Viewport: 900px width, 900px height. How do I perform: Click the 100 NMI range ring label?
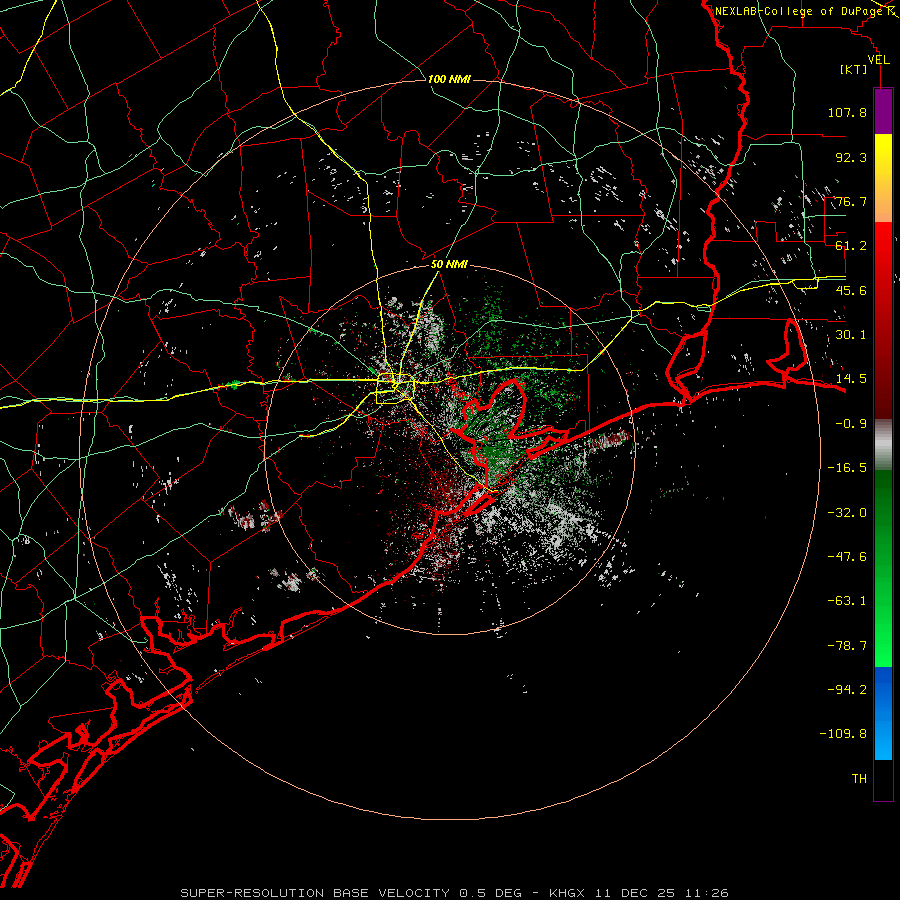pyautogui.click(x=449, y=79)
